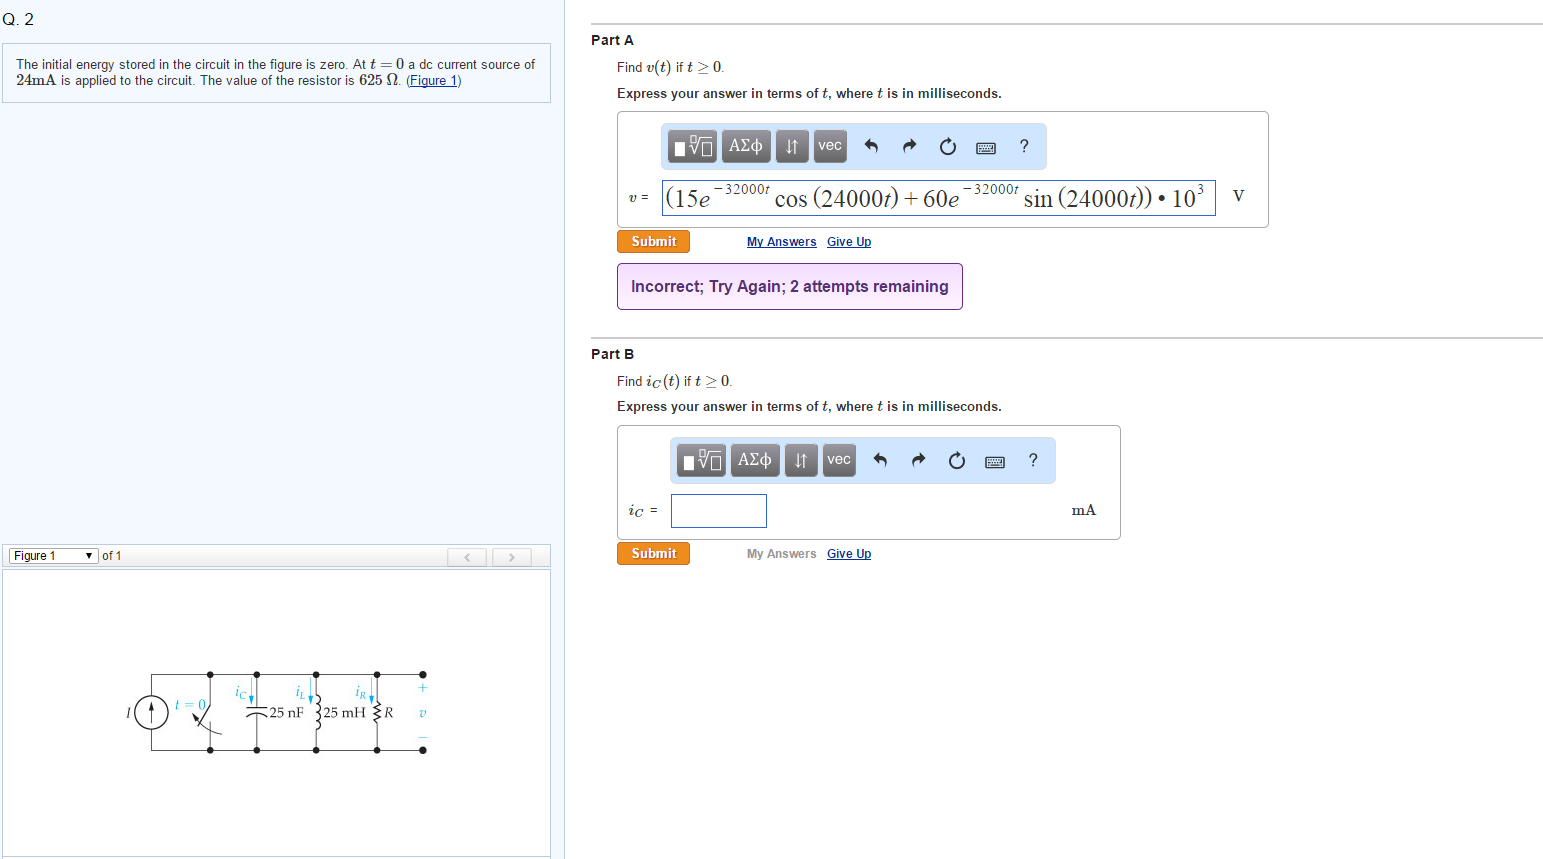Redo an edit in Part A equation editor
This screenshot has height=859, width=1543.
(909, 146)
